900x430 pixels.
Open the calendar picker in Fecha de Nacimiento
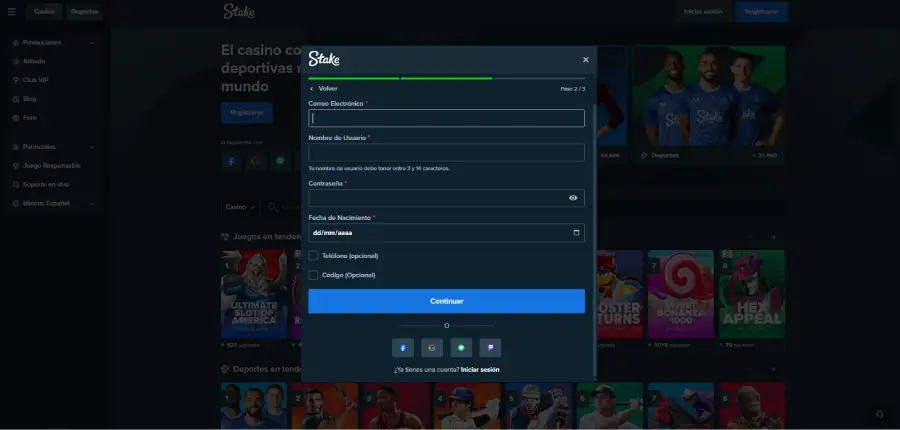point(576,233)
